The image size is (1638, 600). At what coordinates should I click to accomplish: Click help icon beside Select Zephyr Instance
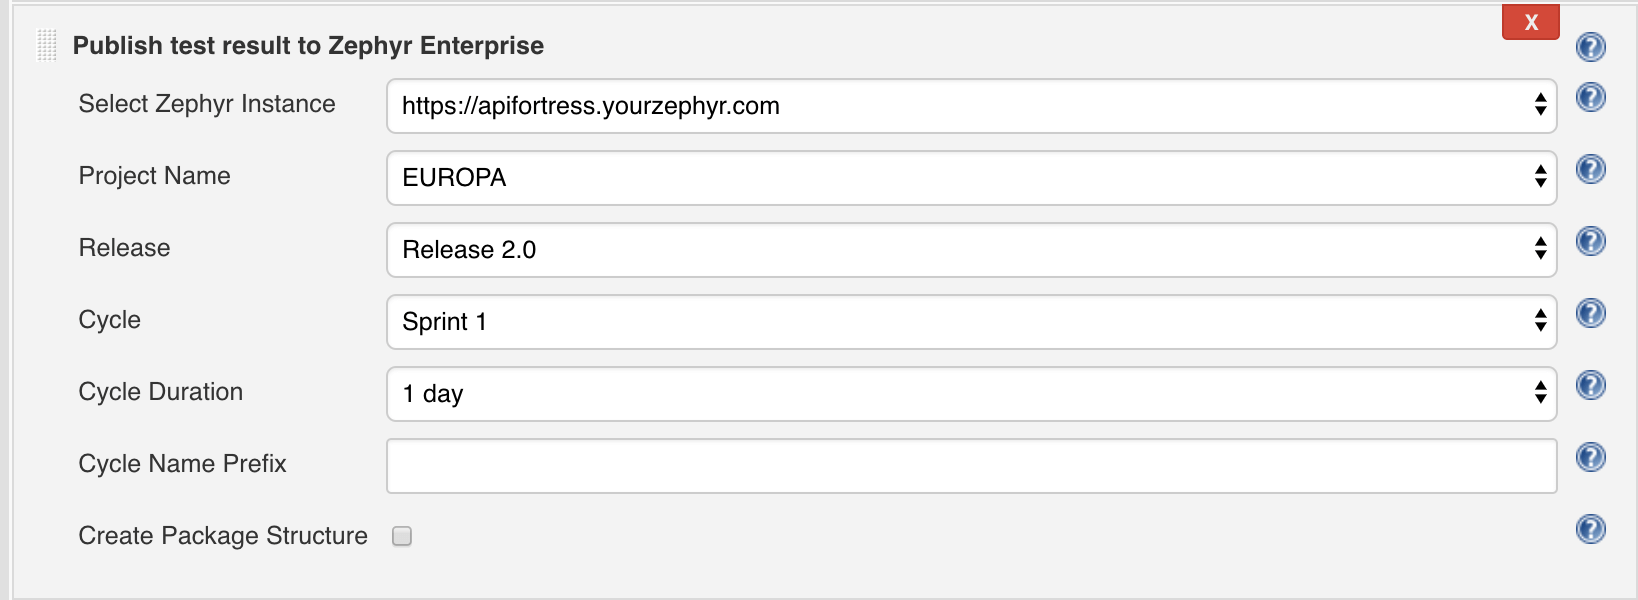pos(1590,97)
